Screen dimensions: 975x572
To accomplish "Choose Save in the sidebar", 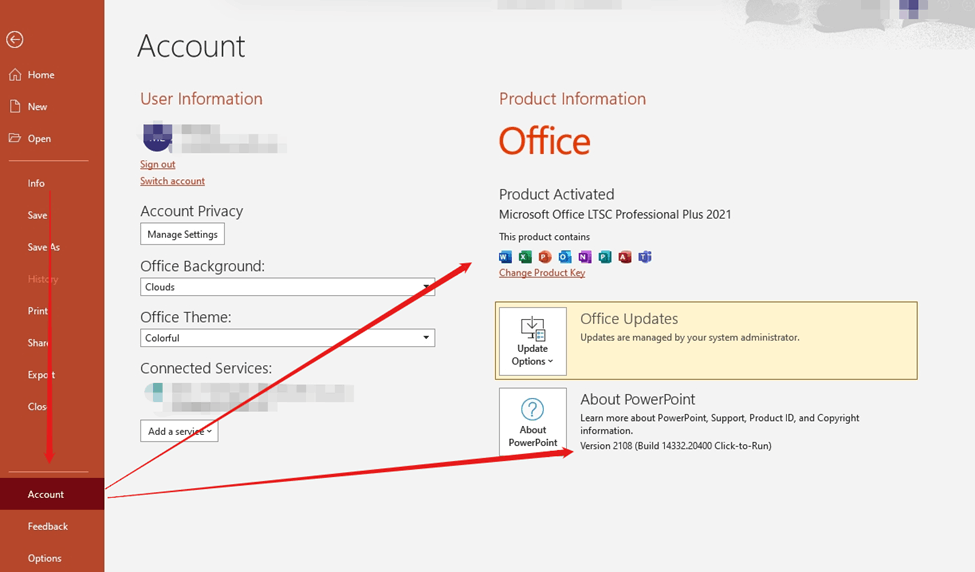I will coord(37,215).
